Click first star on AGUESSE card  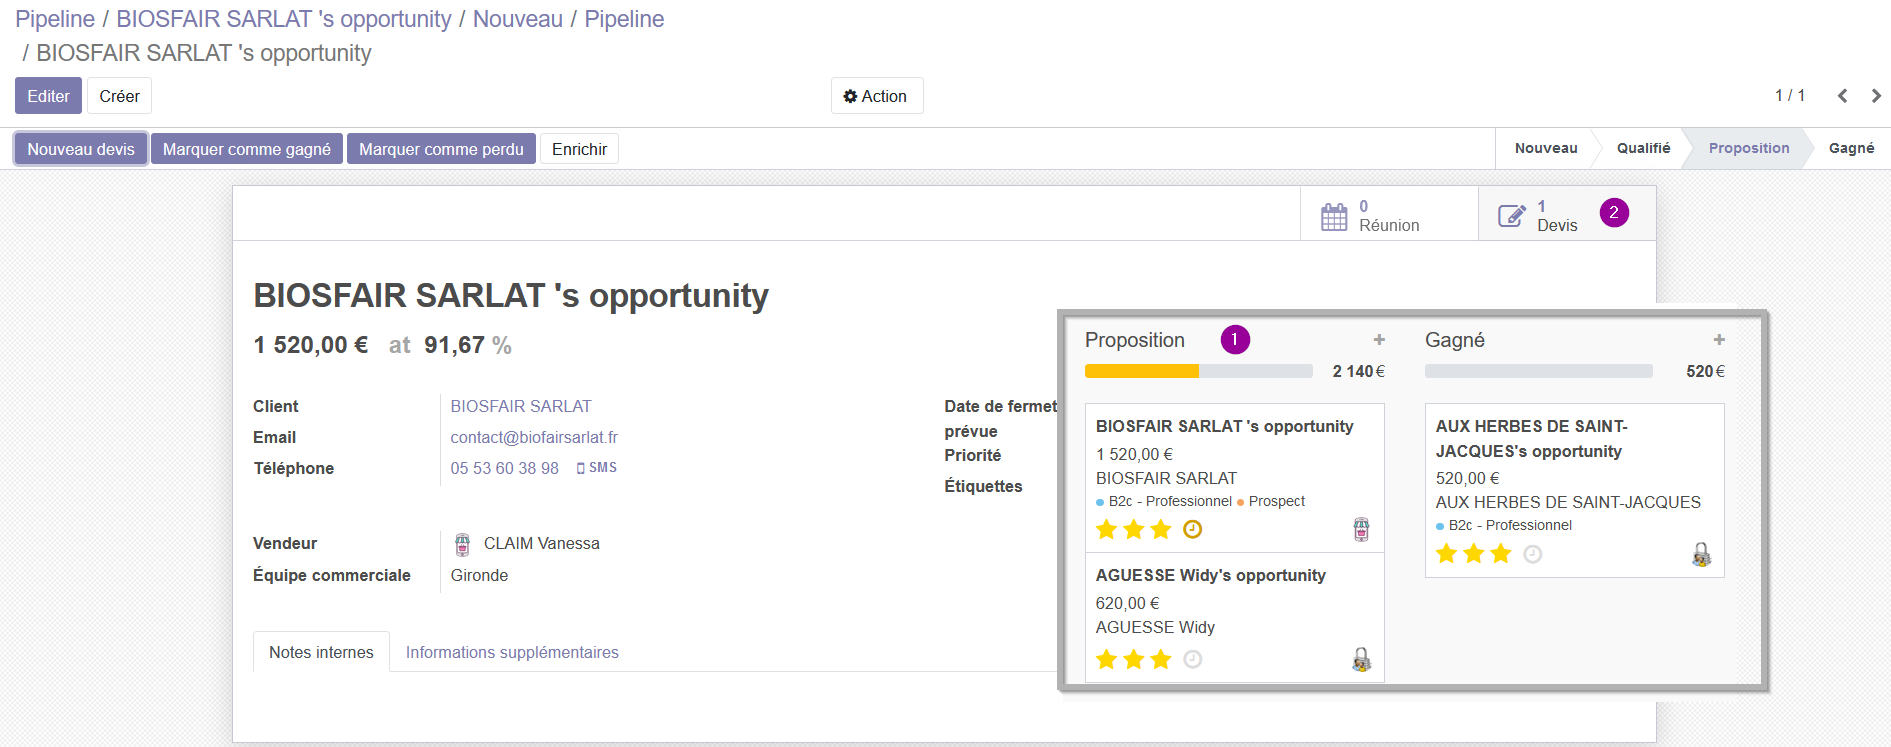pyautogui.click(x=1106, y=659)
